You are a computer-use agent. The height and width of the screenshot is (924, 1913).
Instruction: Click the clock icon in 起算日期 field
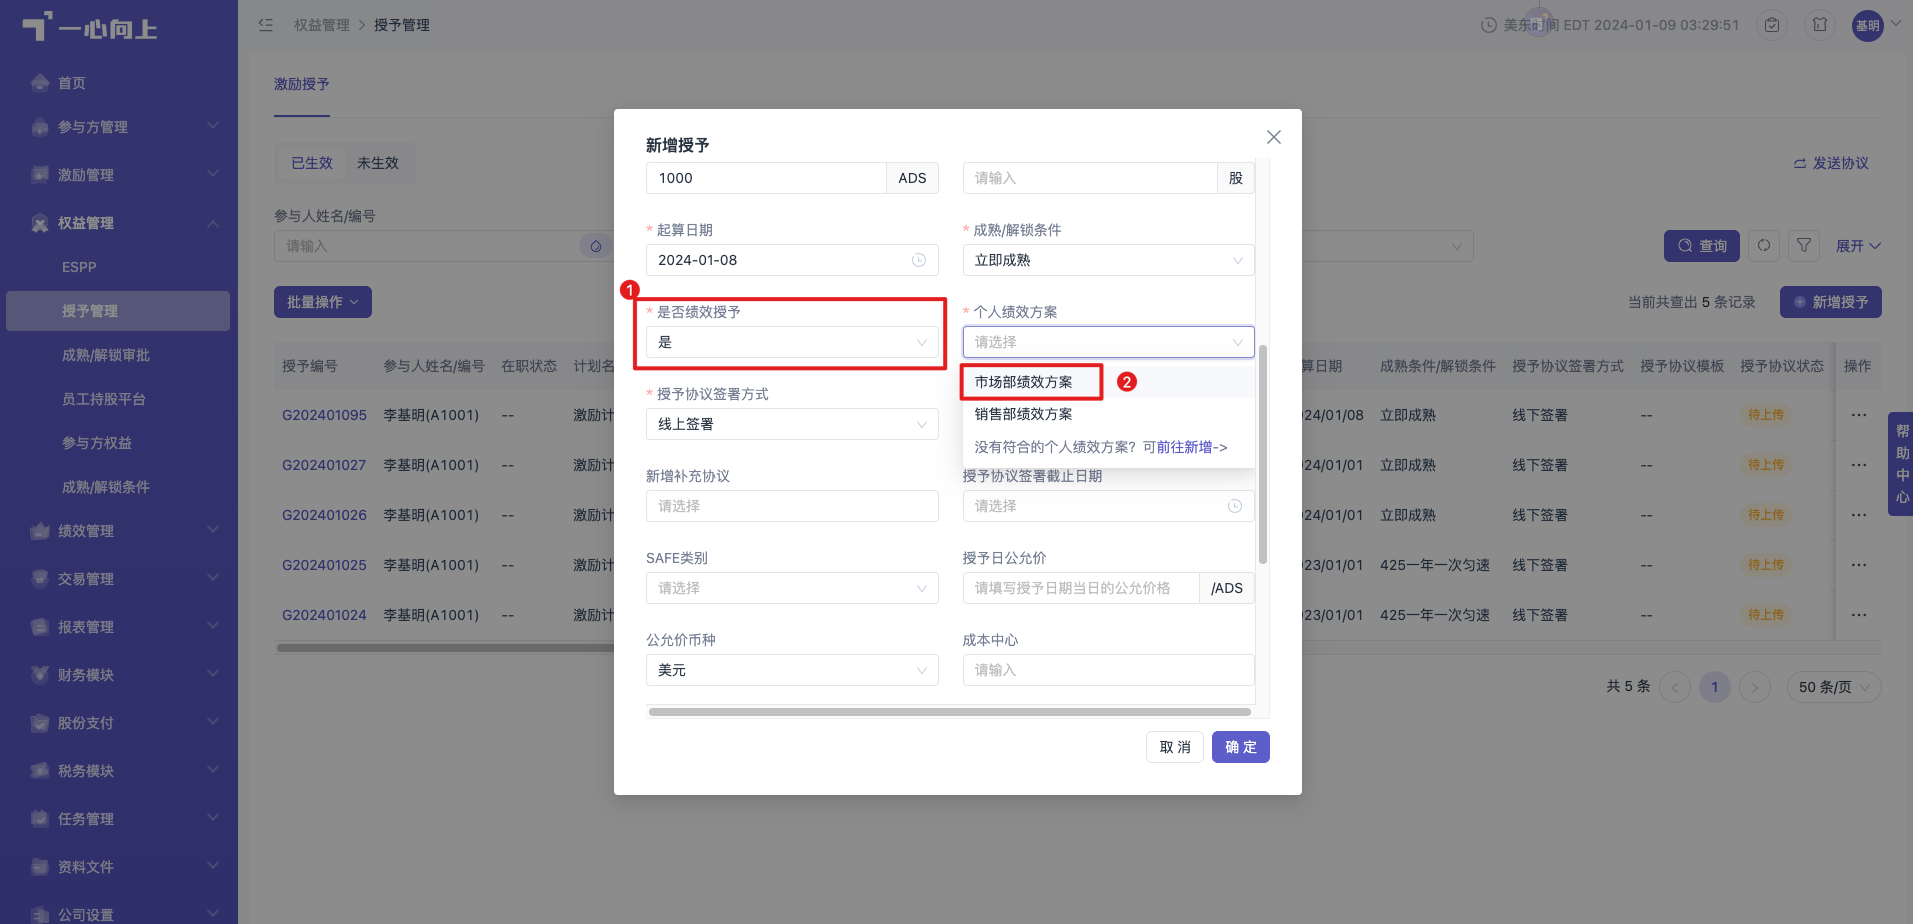tap(919, 260)
